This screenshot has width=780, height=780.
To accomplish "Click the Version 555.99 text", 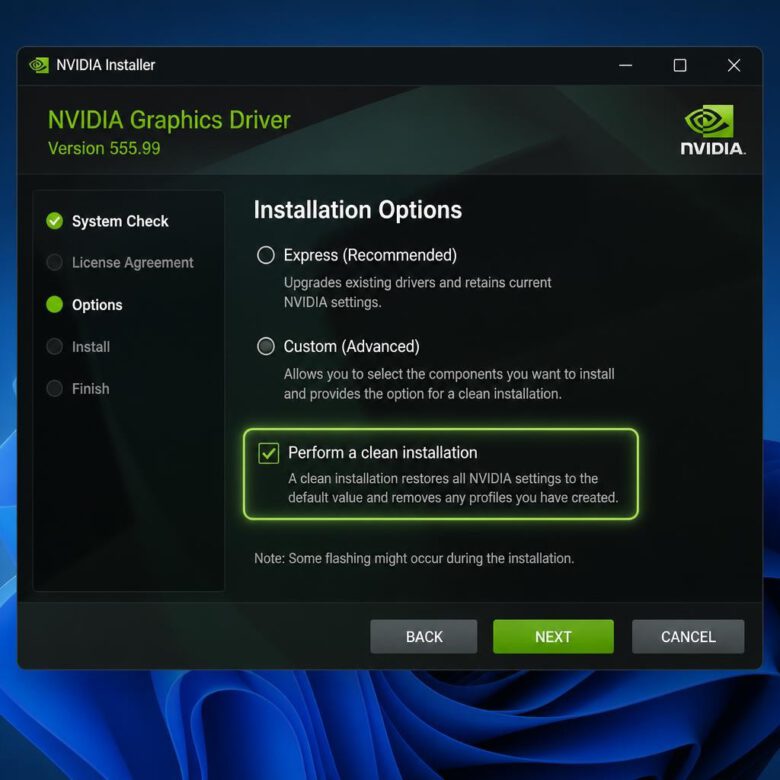I will pos(104,148).
